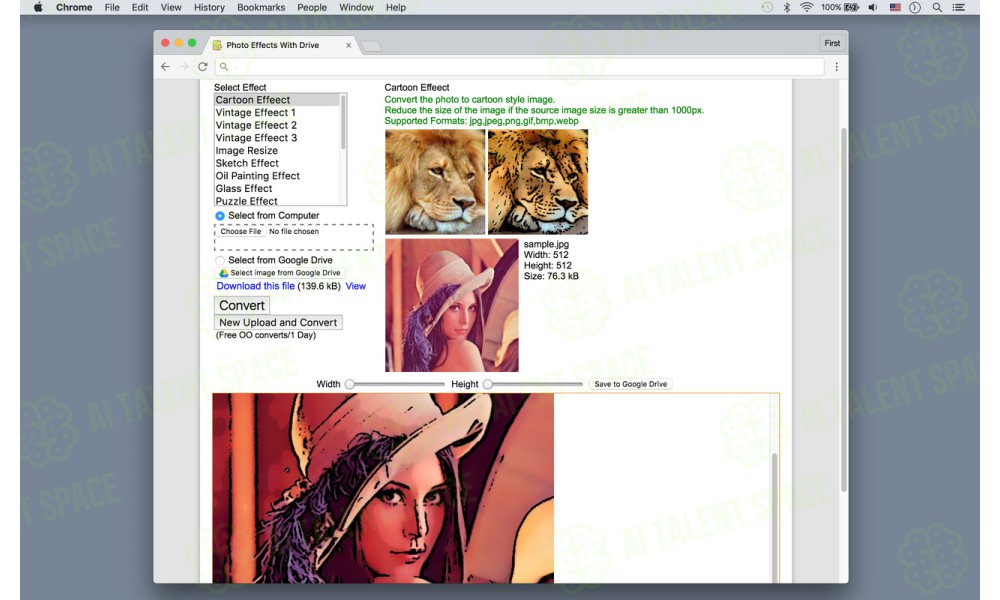Open Chrome three-dot menu

[x=836, y=66]
